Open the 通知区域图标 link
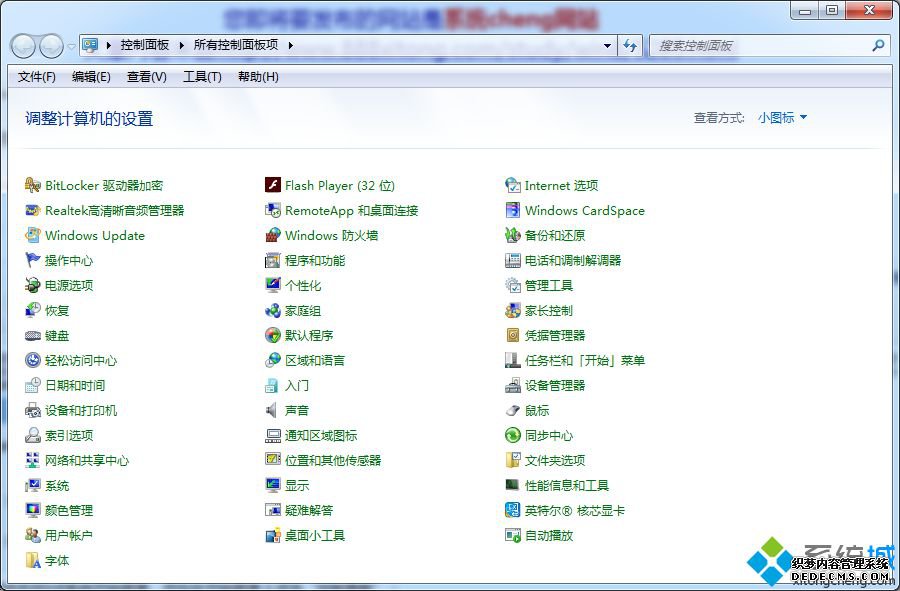The width and height of the screenshot is (900, 591). coord(321,436)
